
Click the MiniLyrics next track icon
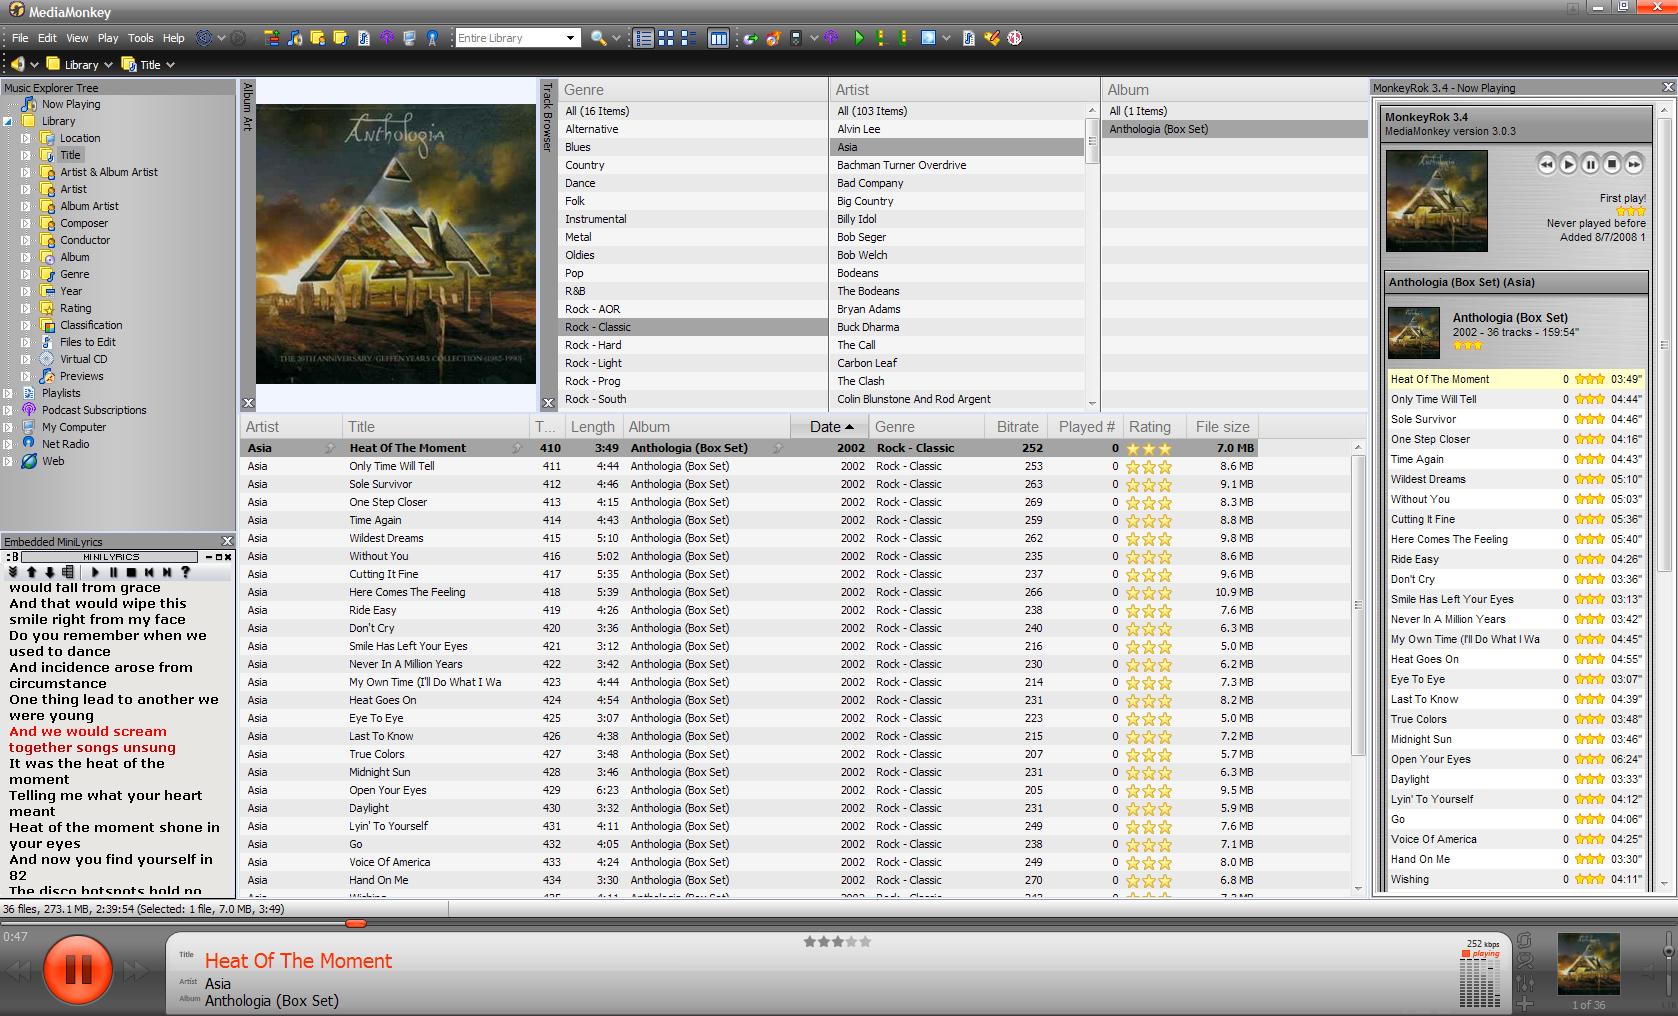click(167, 572)
